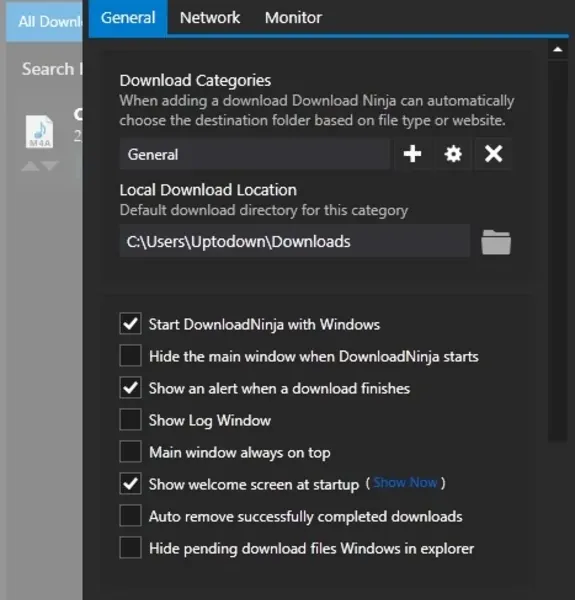Enable Auto remove completed downloads
The image size is (575, 600).
130,515
